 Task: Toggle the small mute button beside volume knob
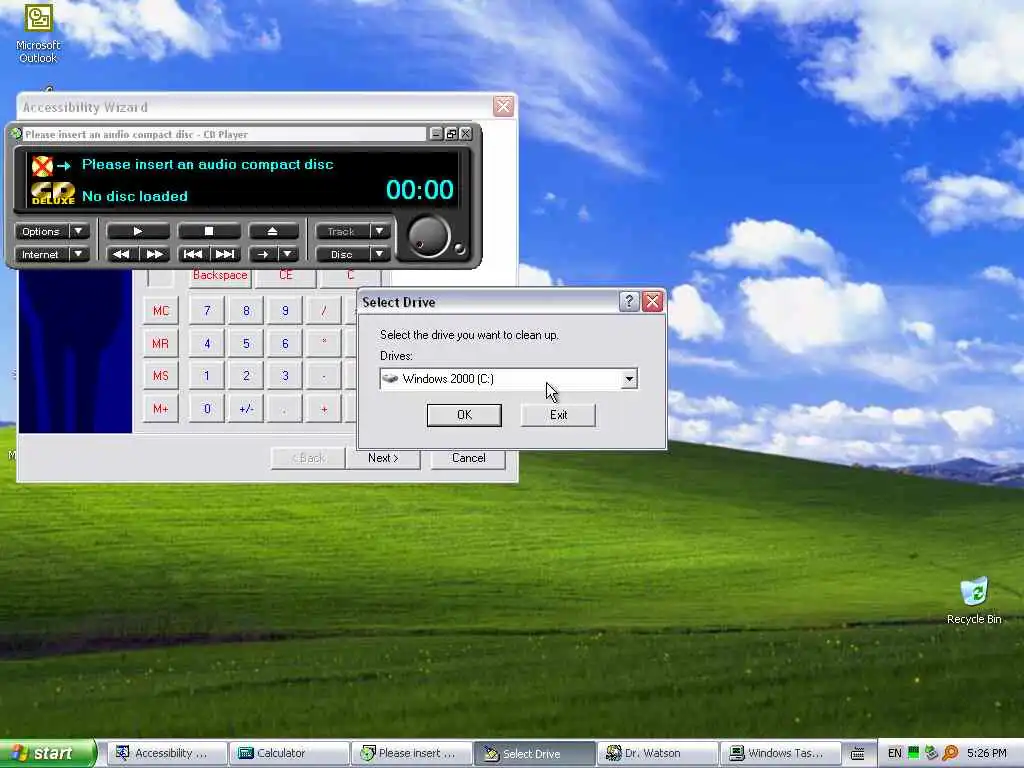460,248
